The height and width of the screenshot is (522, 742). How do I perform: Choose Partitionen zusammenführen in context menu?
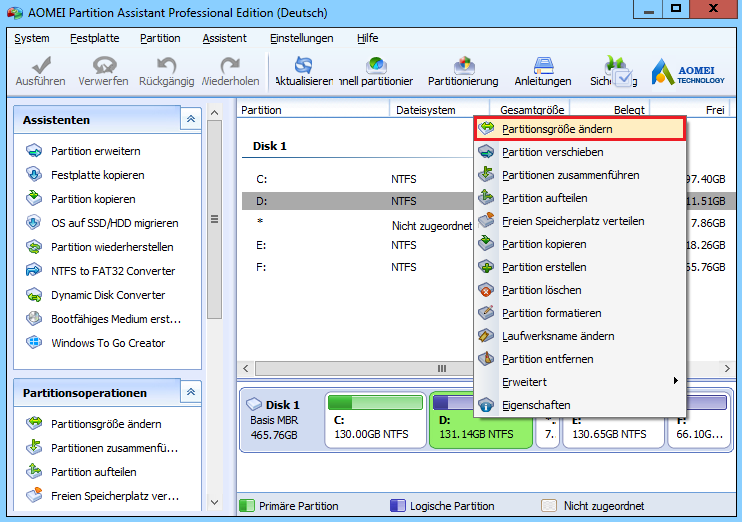(580, 175)
